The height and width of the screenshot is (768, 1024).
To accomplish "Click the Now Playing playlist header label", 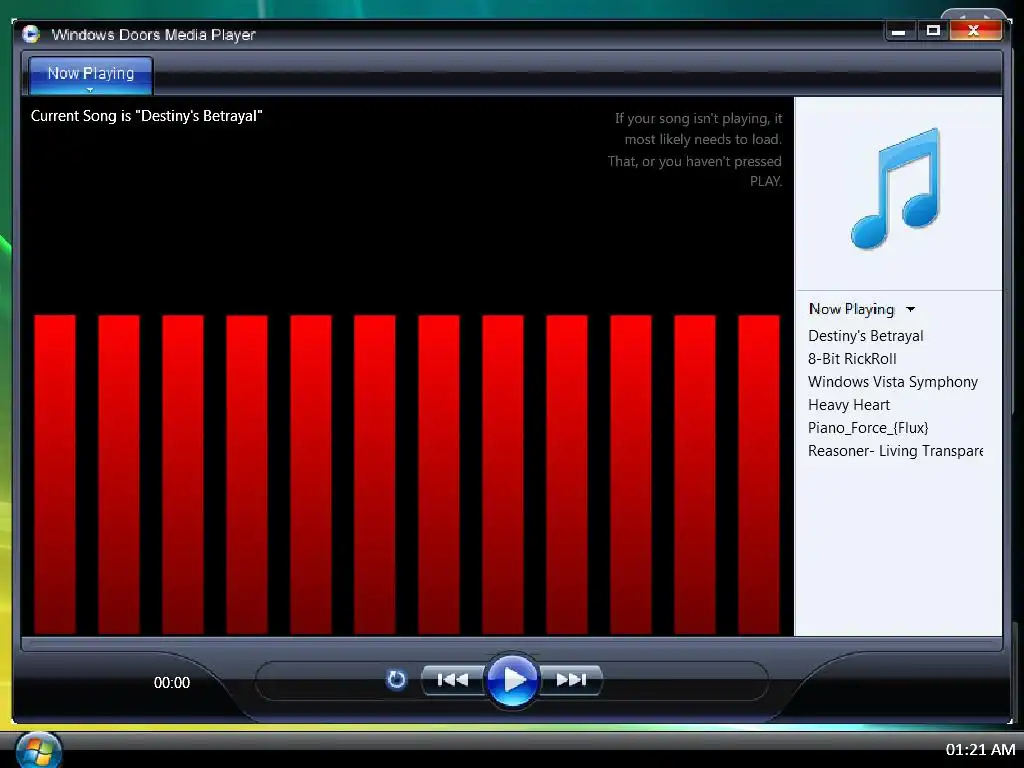I will (851, 310).
